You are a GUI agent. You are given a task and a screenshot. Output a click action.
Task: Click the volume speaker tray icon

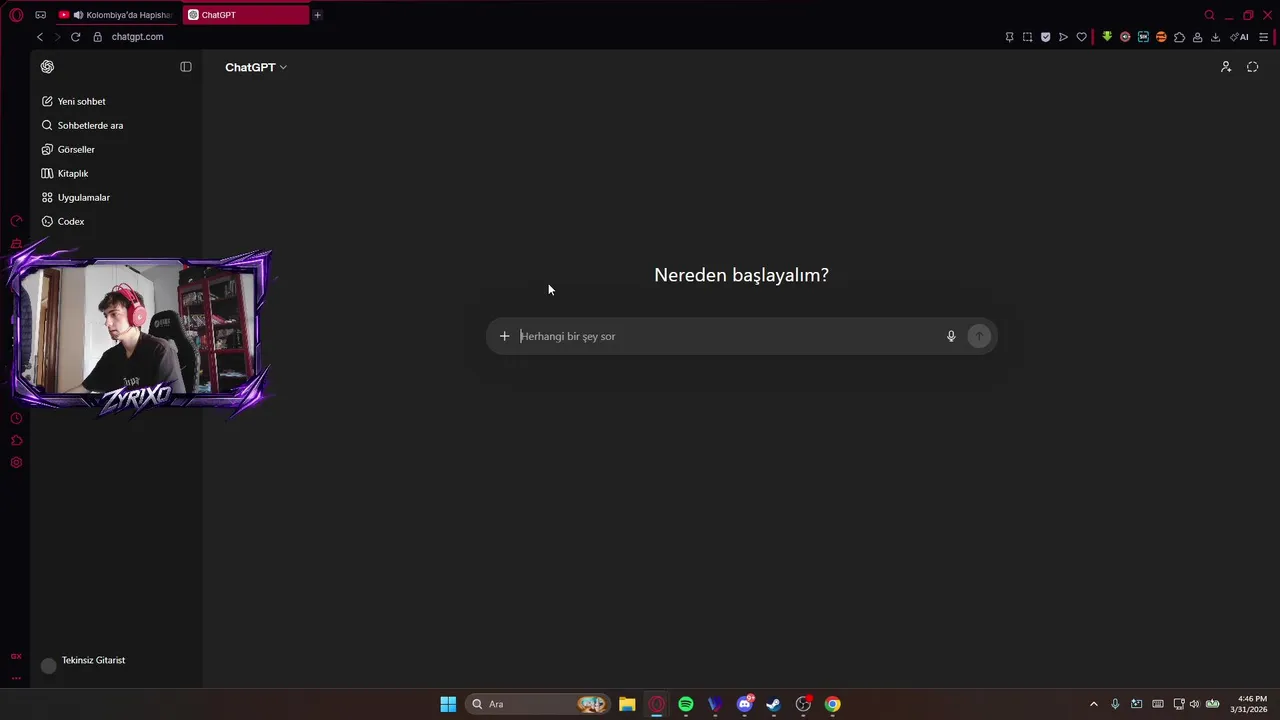[x=1194, y=704]
